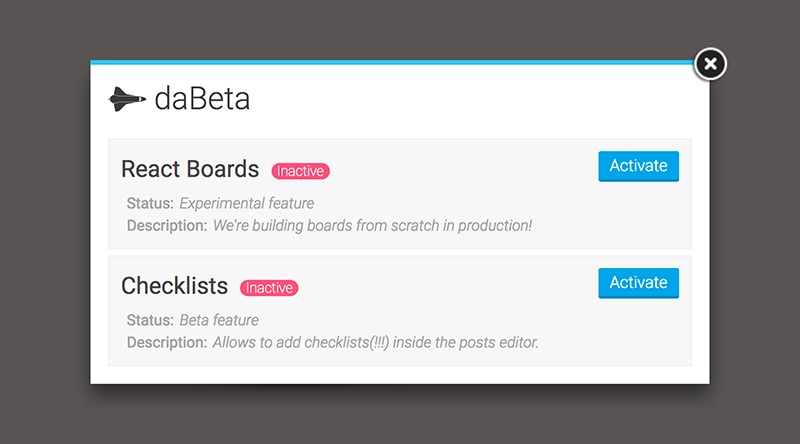Click the Description label under Checklists

[x=167, y=343]
